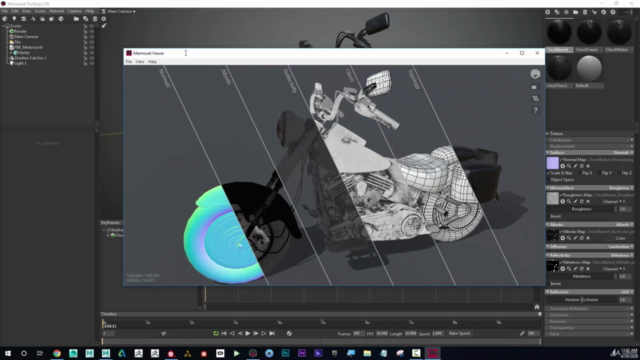640x360 pixels.
Task: Clear the Roughness Map texture with X
Action: click(x=588, y=201)
